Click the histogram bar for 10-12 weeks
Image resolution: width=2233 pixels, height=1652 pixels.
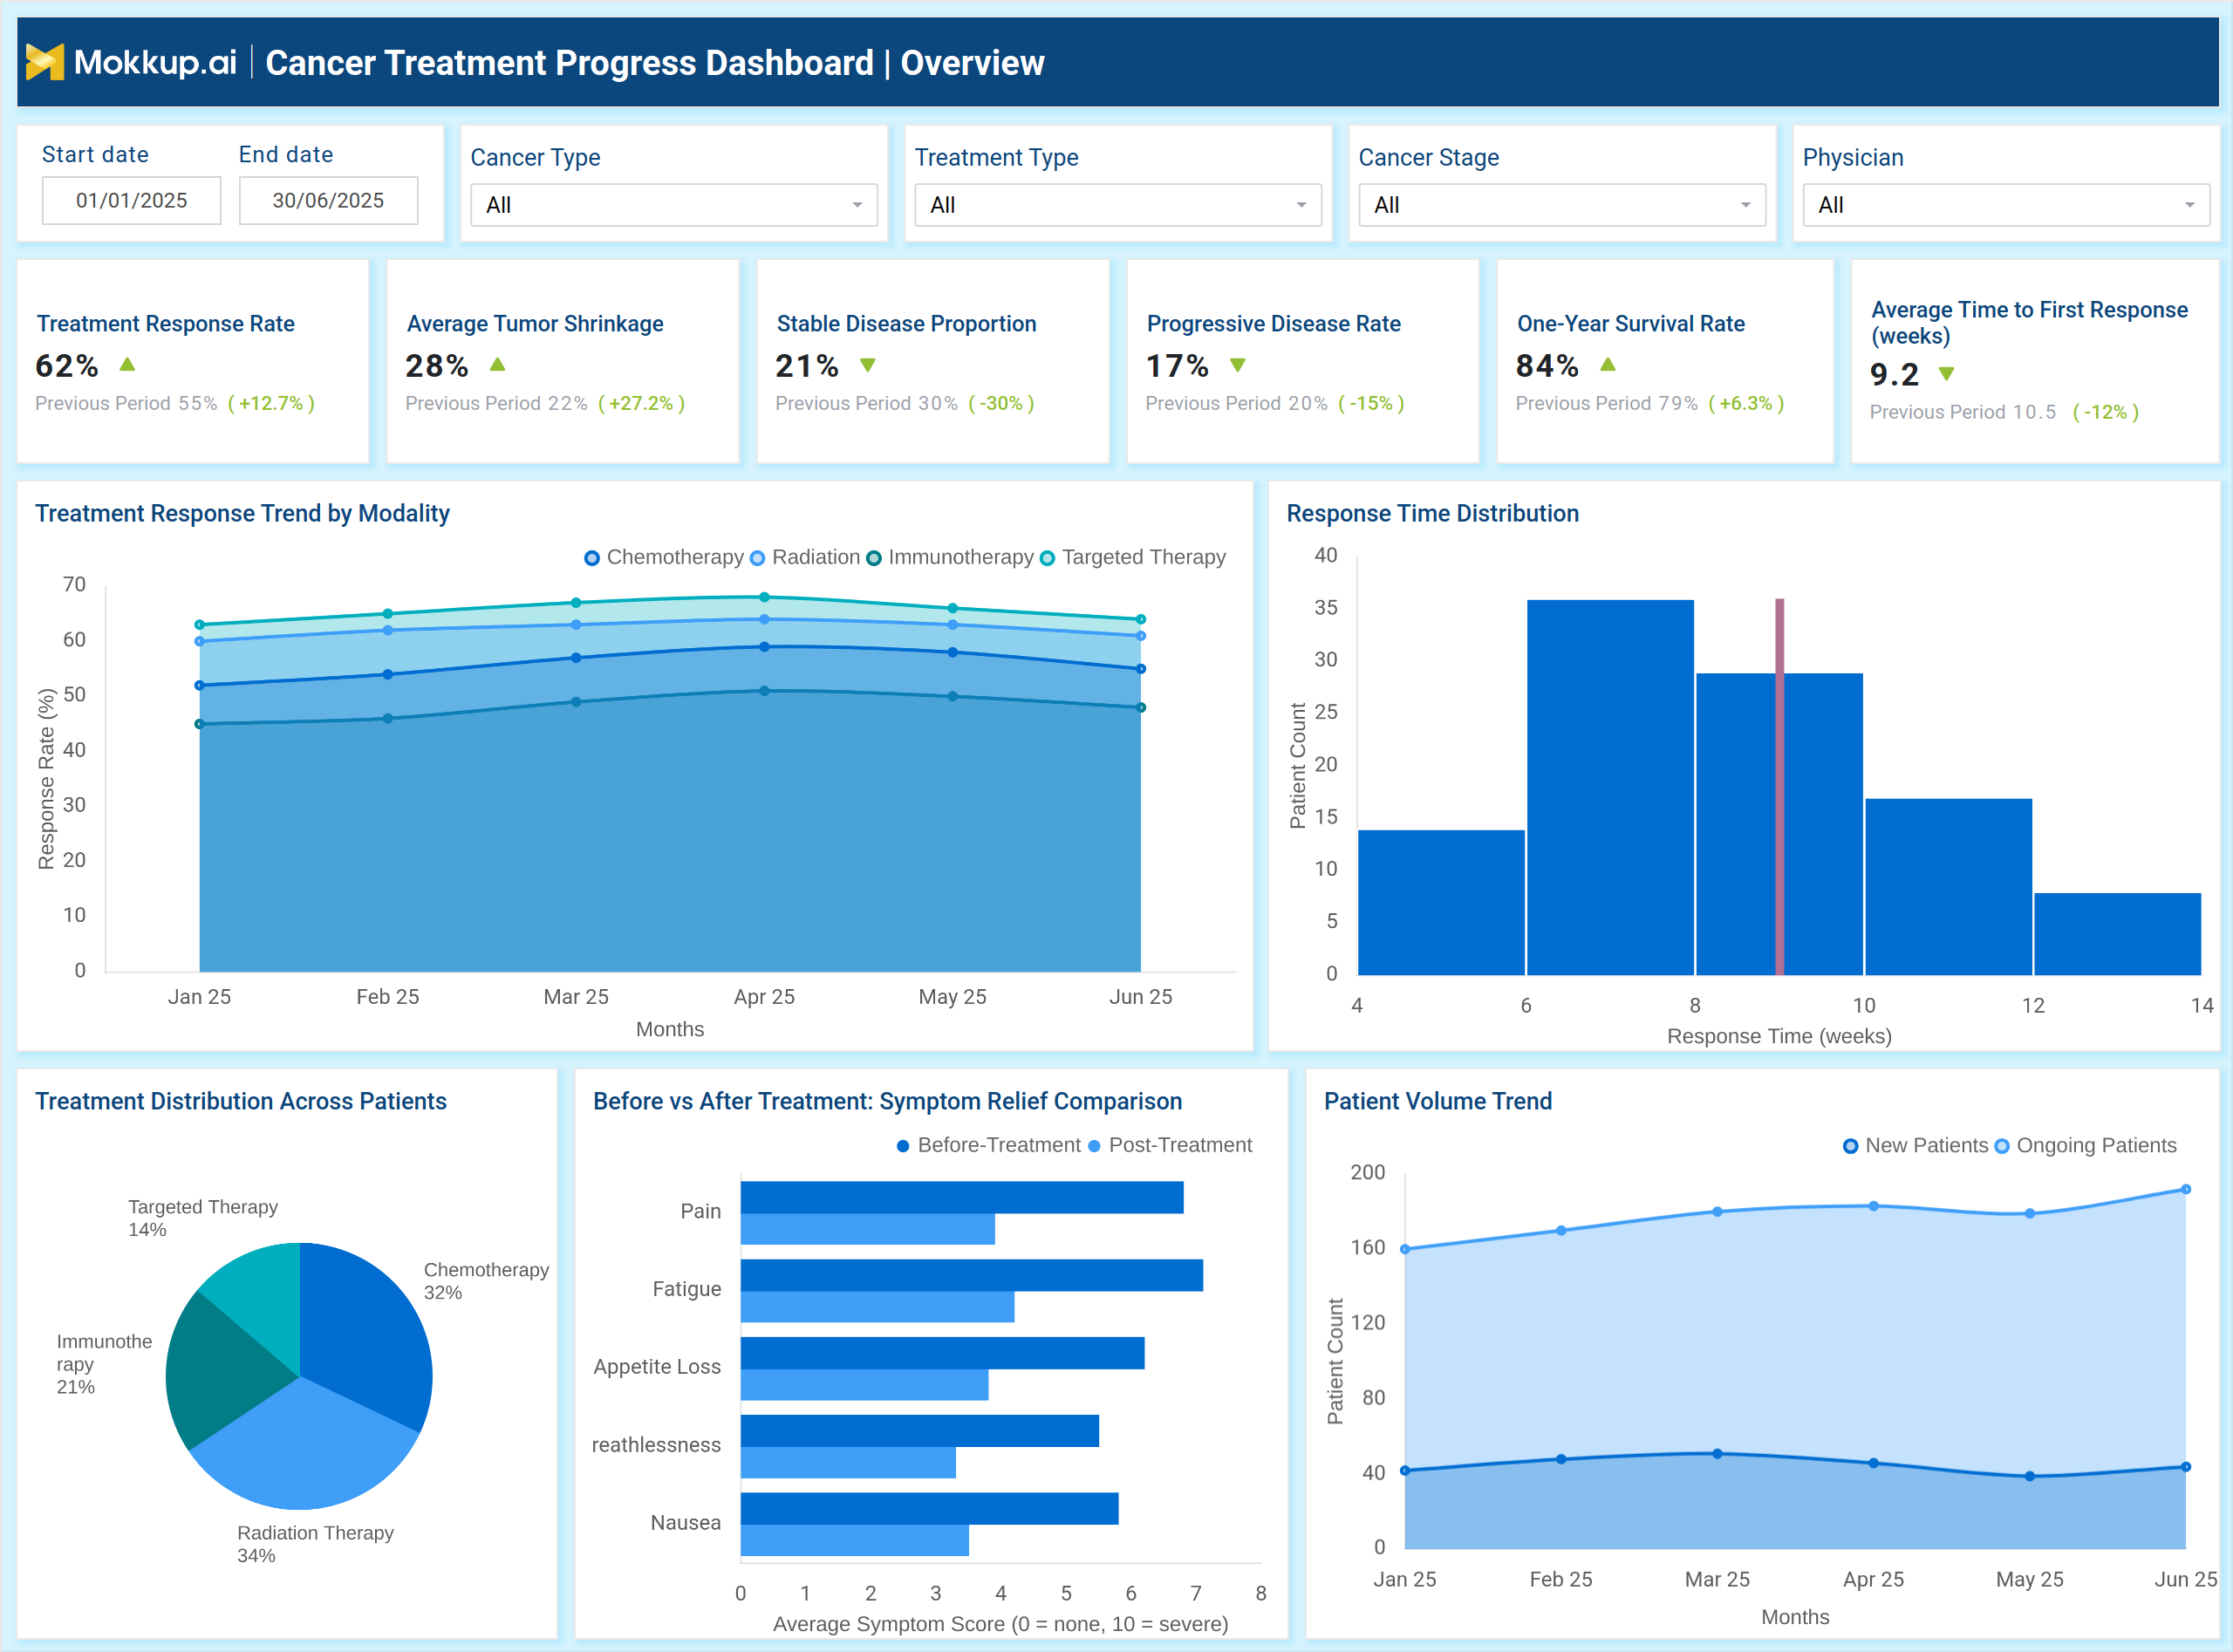(x=1948, y=886)
